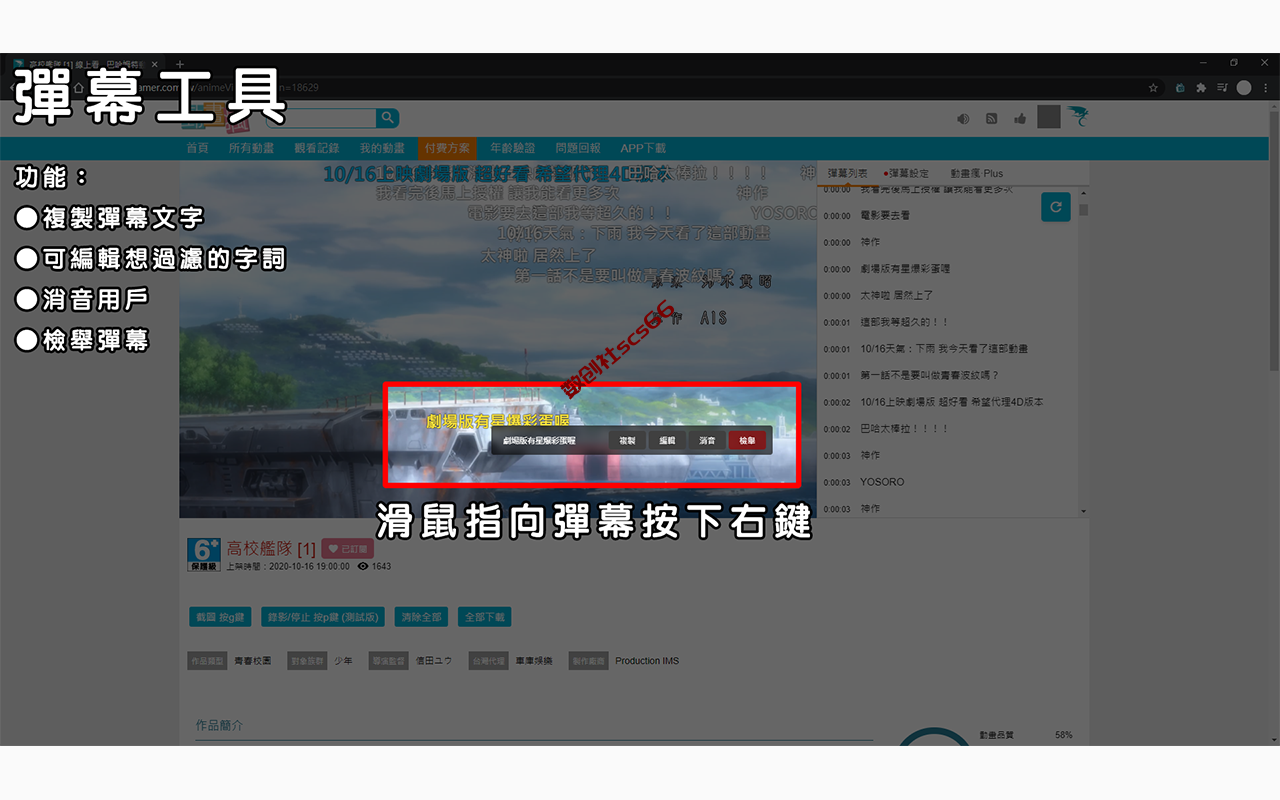
Task: Switch to the 彈幕列表 tab
Action: point(848,173)
